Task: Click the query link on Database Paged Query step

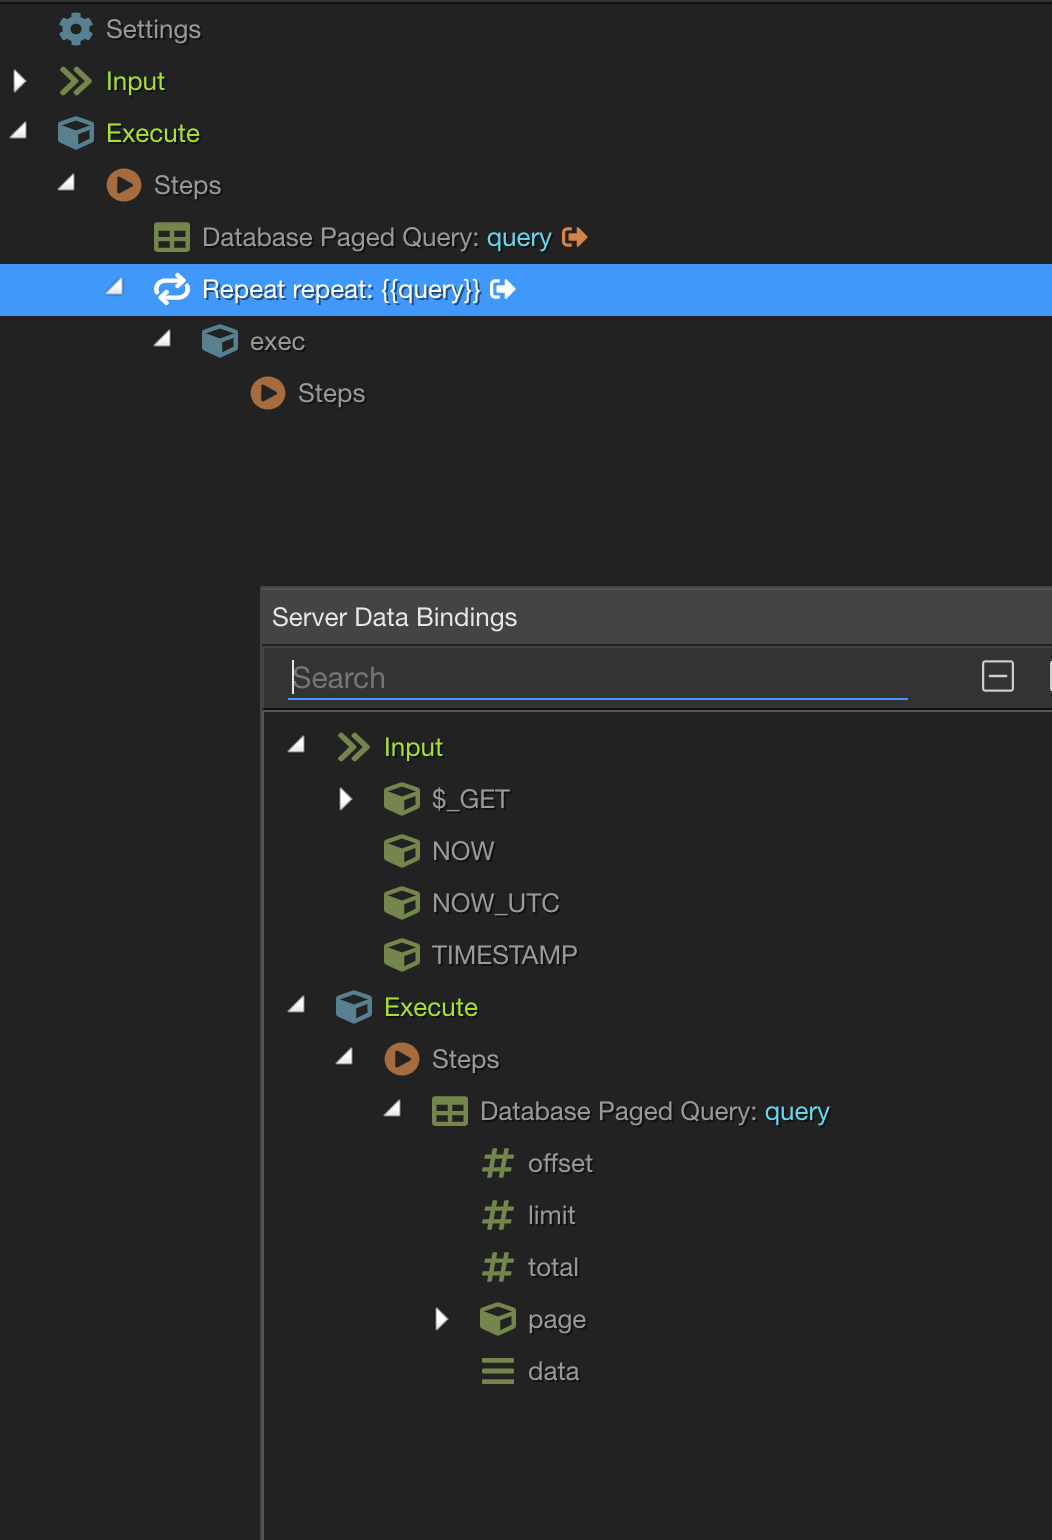Action: (518, 237)
